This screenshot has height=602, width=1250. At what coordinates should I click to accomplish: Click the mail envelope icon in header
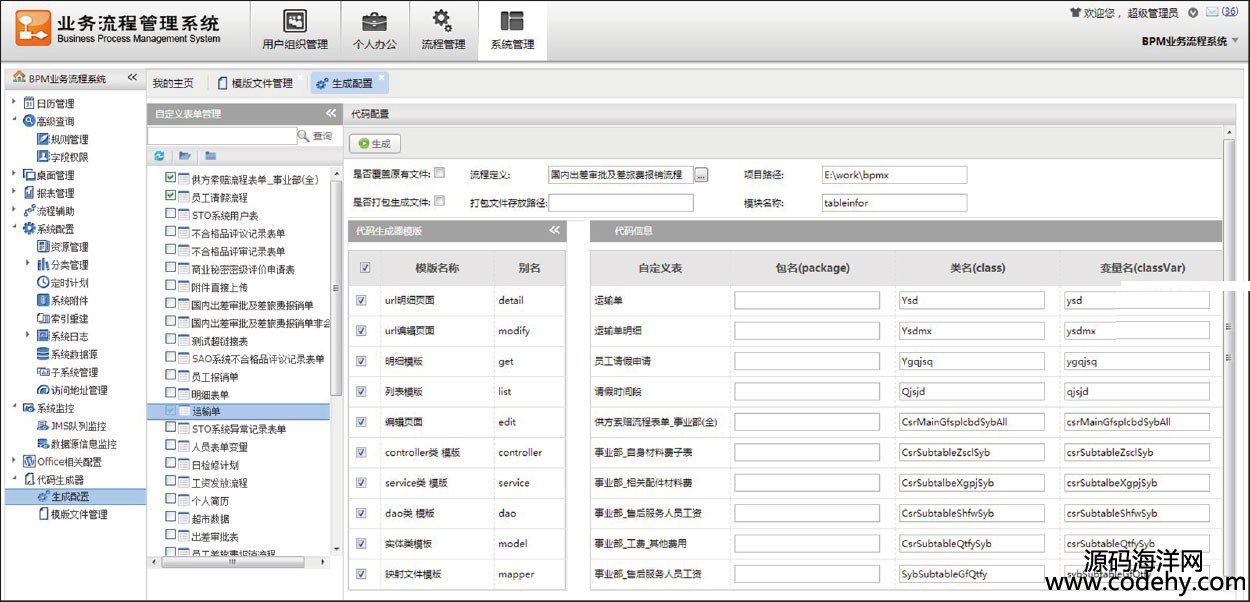tap(1212, 13)
